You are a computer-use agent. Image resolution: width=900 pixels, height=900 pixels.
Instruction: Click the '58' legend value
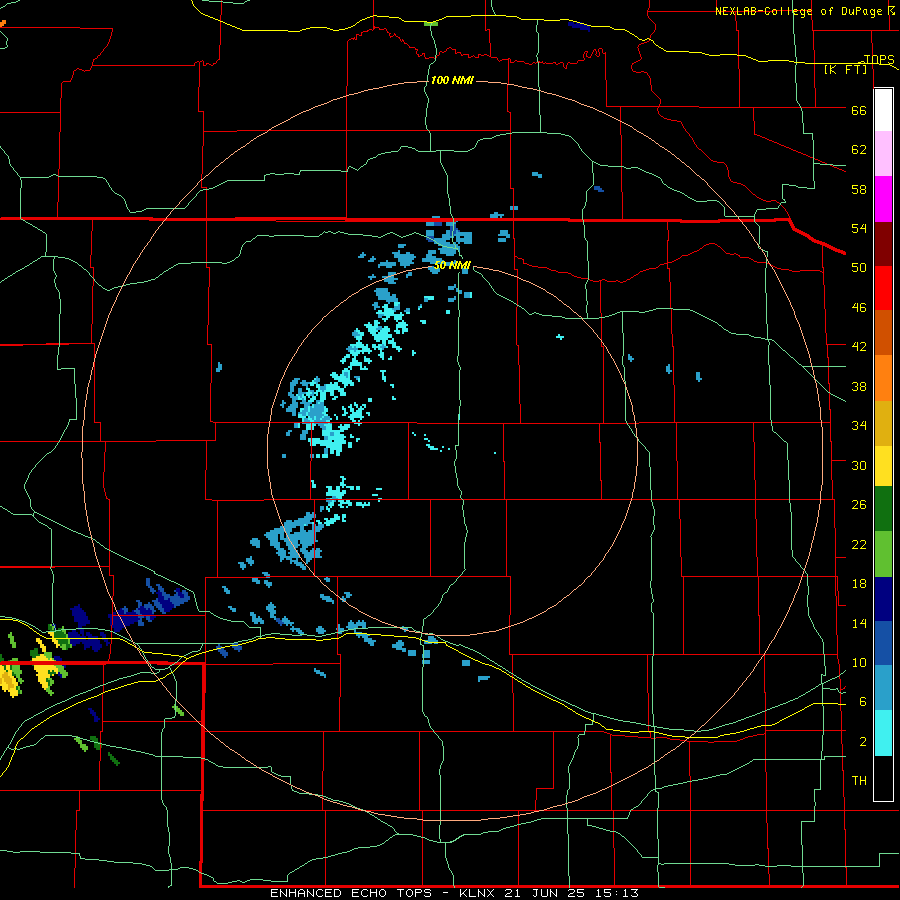coord(859,189)
